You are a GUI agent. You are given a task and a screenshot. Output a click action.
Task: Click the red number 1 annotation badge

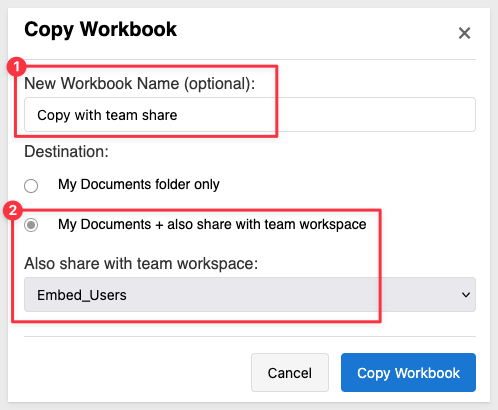[16, 67]
